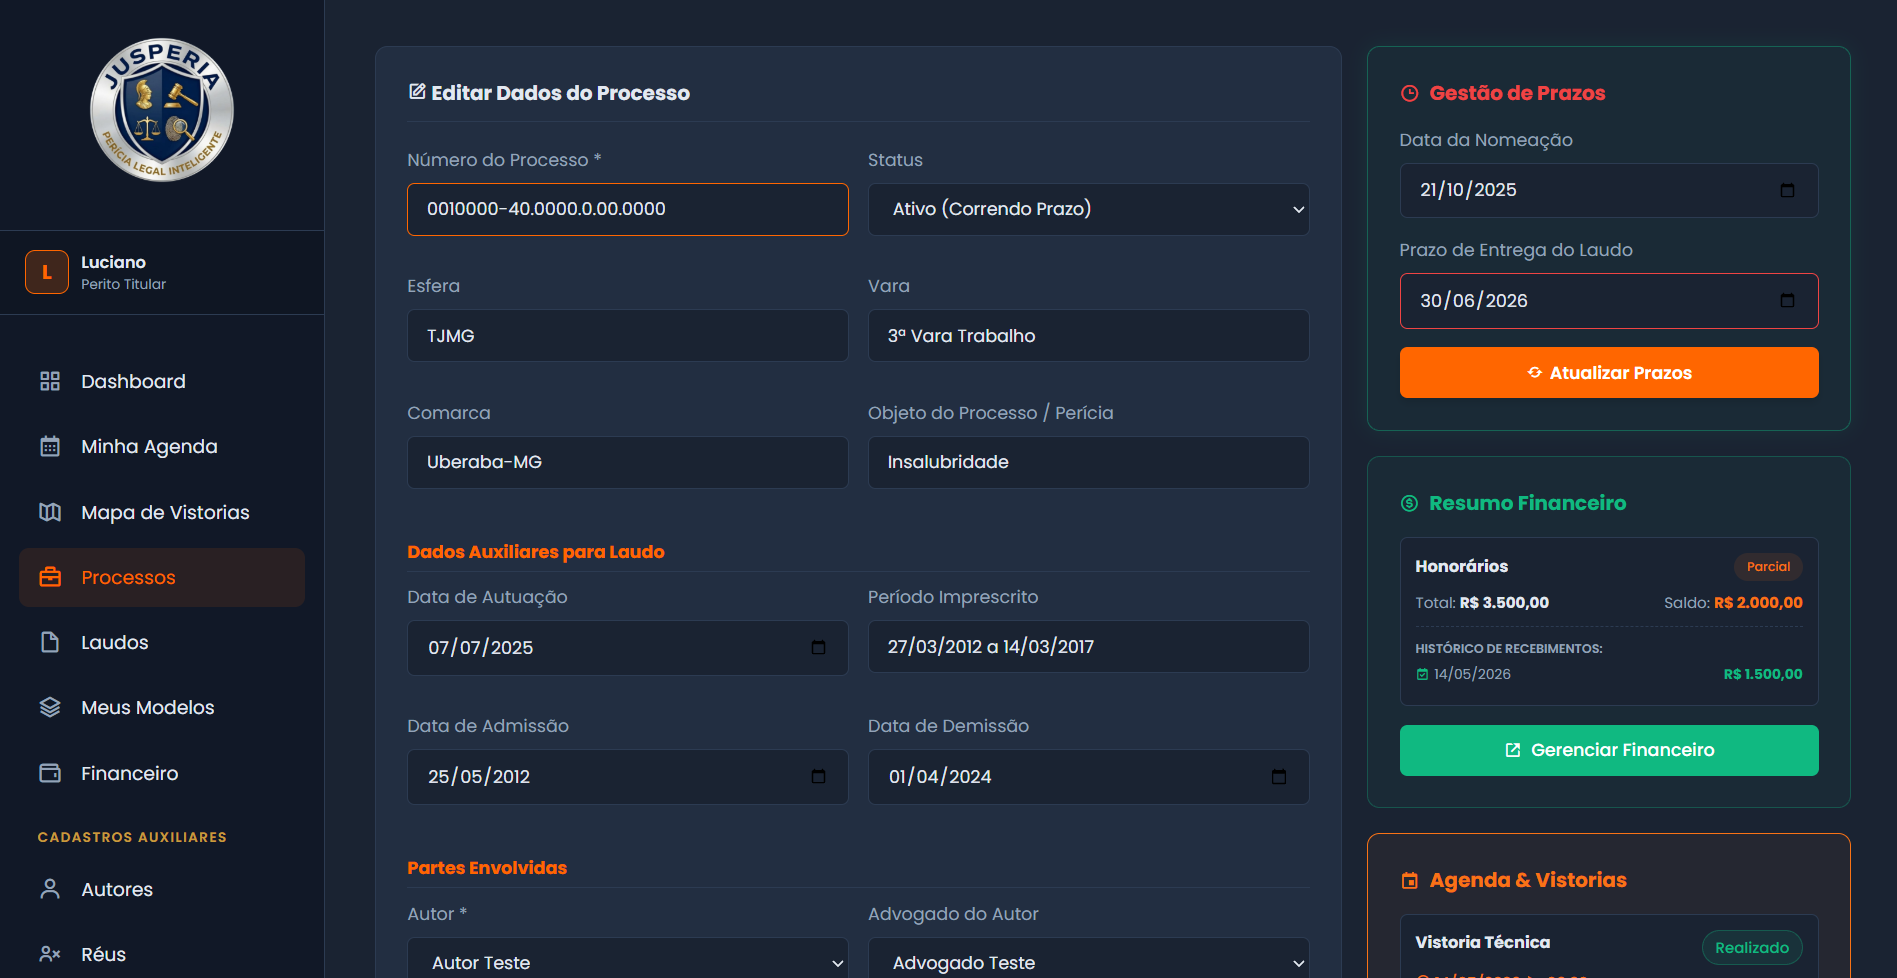The image size is (1897, 978).
Task: Click the Réus person-remove icon
Action: click(50, 954)
